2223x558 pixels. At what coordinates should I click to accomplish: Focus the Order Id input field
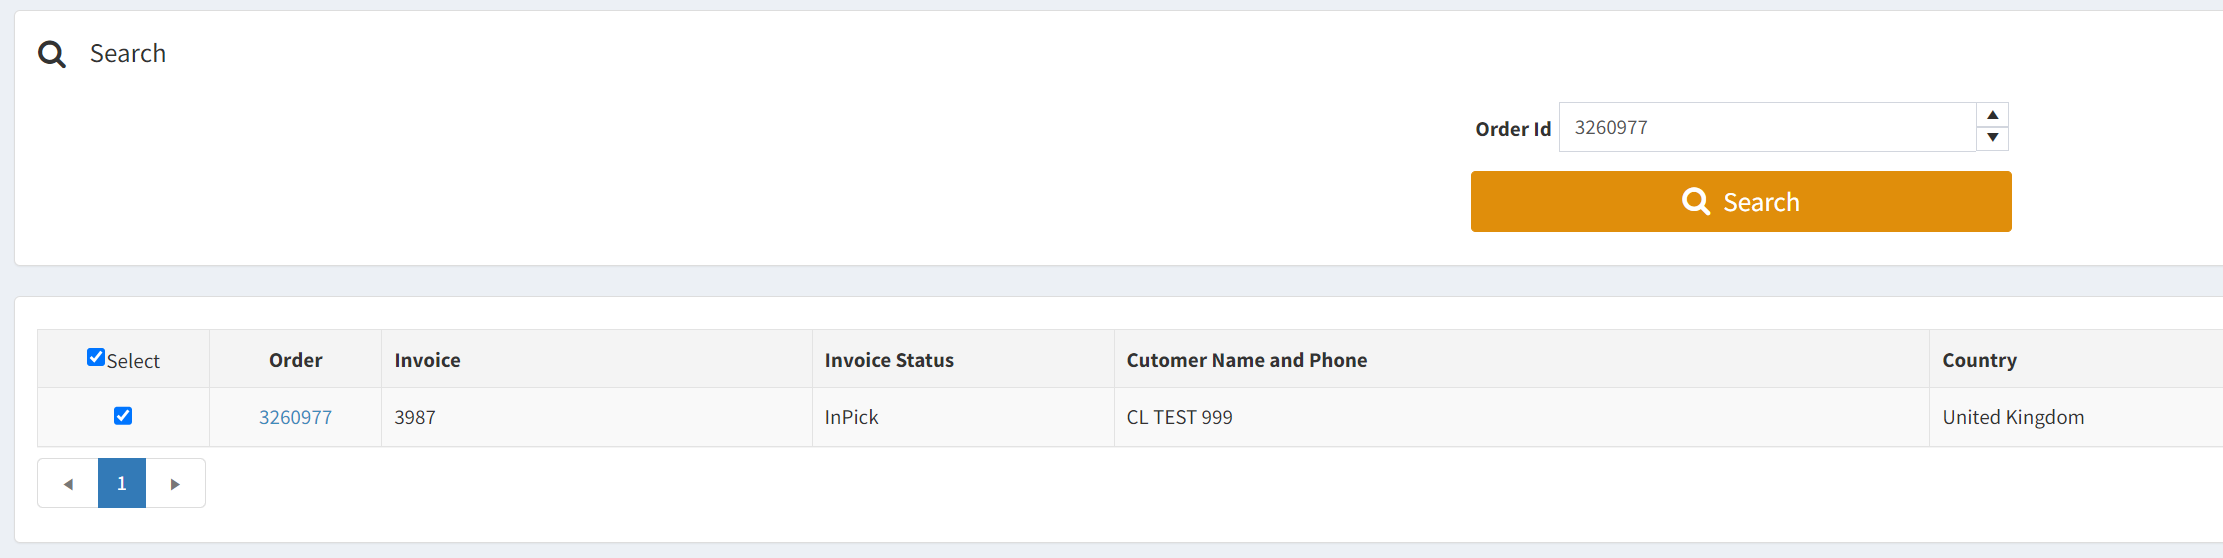1767,127
